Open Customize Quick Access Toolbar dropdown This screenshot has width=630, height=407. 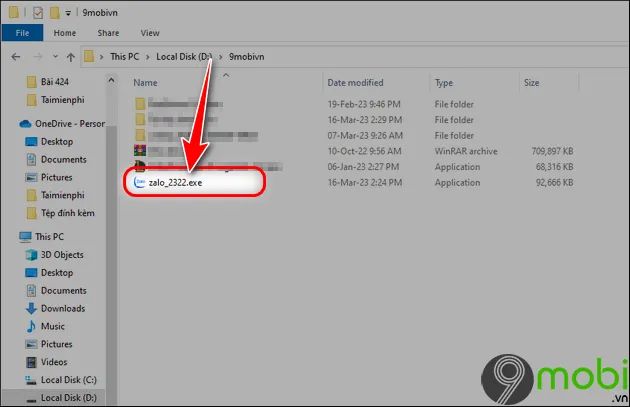tap(68, 13)
